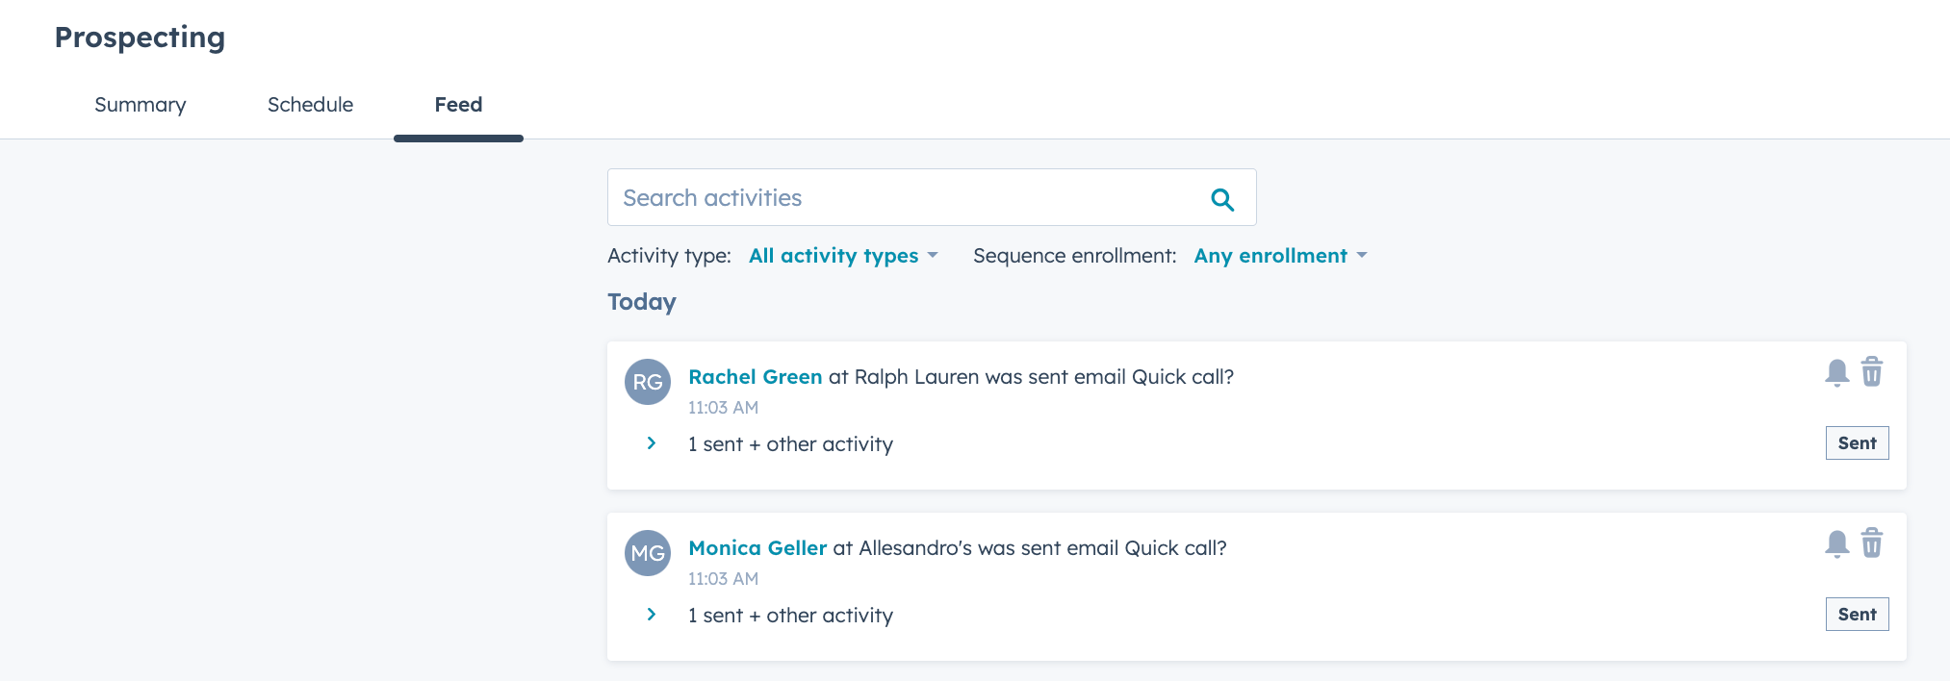Click the search magnifier icon
1950x681 pixels.
pyautogui.click(x=1222, y=199)
